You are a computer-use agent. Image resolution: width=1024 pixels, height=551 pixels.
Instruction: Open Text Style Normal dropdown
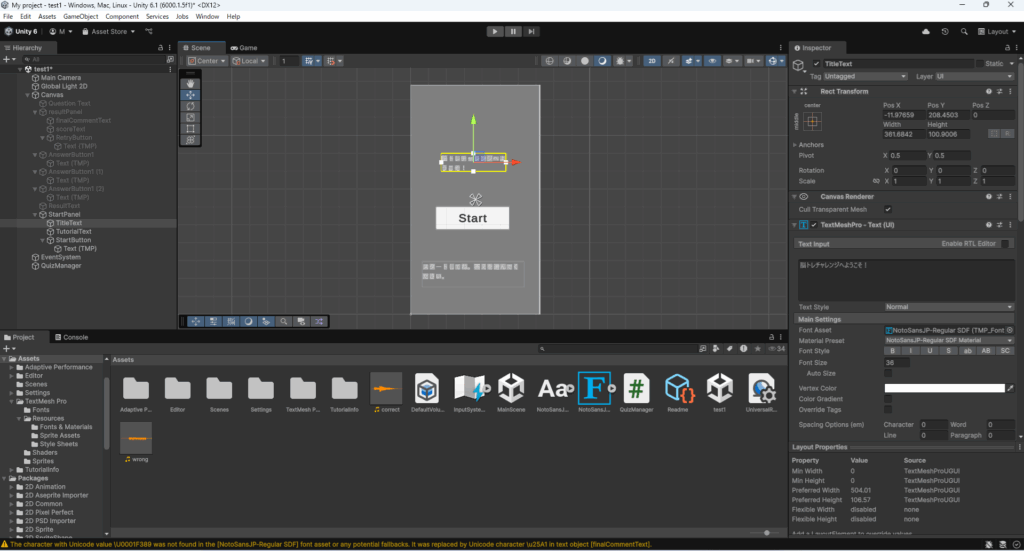click(949, 307)
